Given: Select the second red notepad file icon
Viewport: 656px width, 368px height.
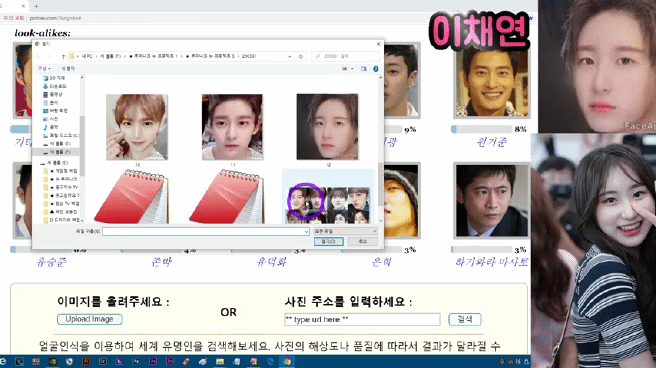Looking at the screenshot, I should pyautogui.click(x=226, y=197).
